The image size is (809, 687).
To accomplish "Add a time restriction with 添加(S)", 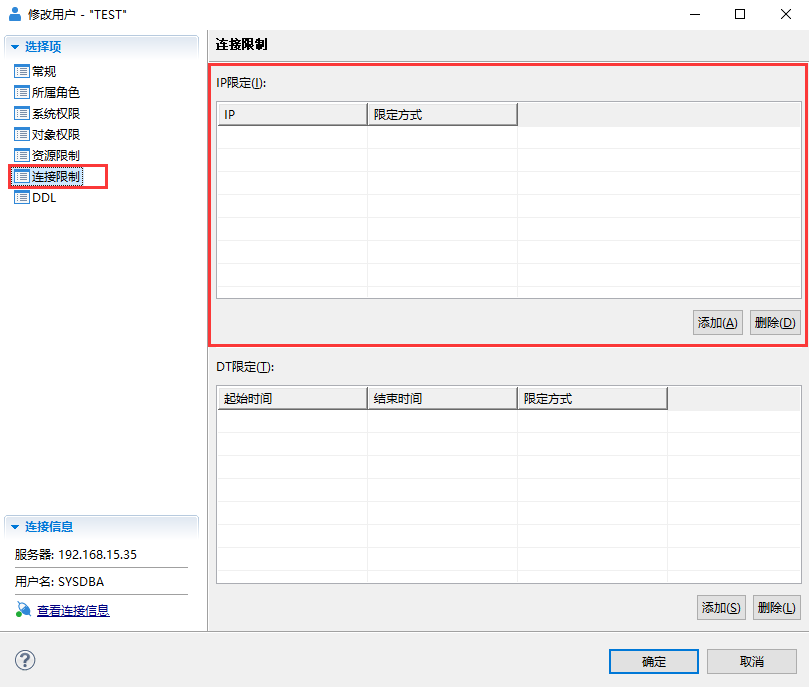I will (x=721, y=608).
